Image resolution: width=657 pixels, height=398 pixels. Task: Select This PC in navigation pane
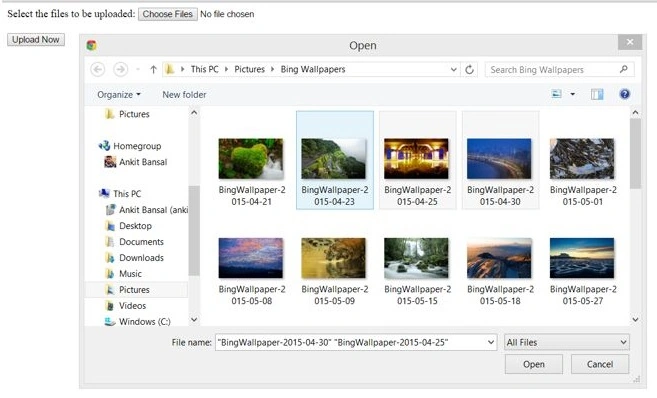pyautogui.click(x=120, y=194)
